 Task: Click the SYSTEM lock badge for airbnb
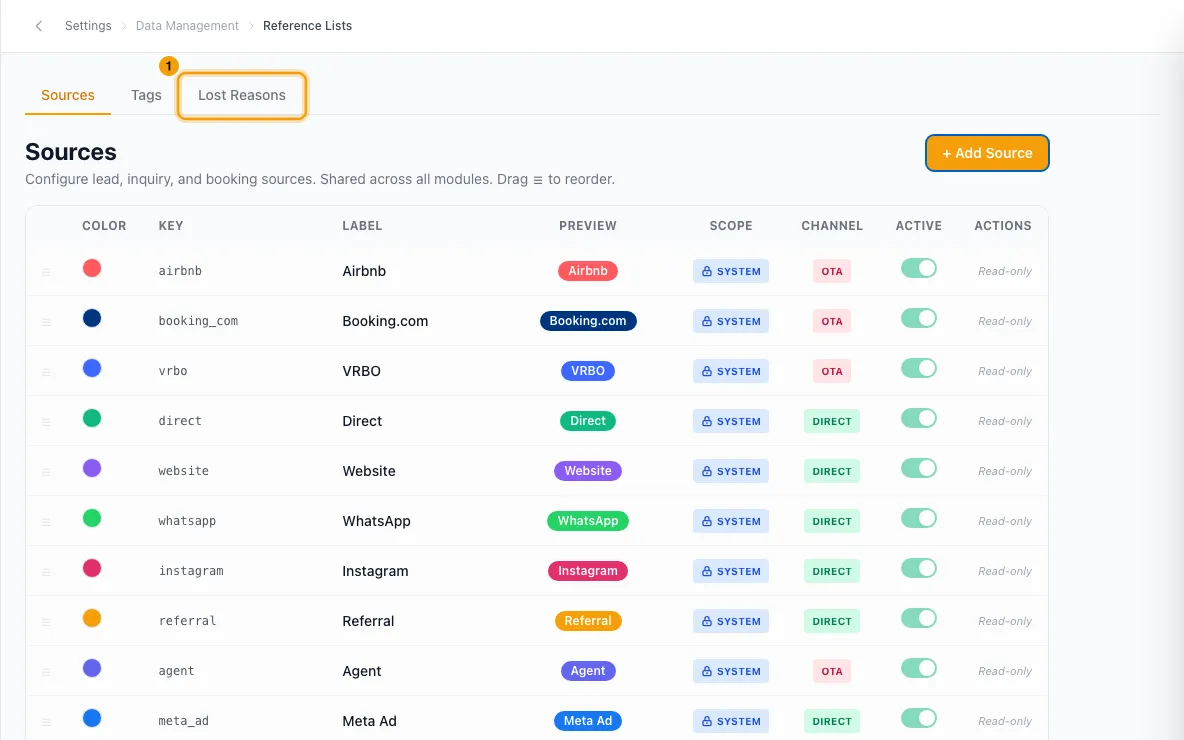[731, 271]
